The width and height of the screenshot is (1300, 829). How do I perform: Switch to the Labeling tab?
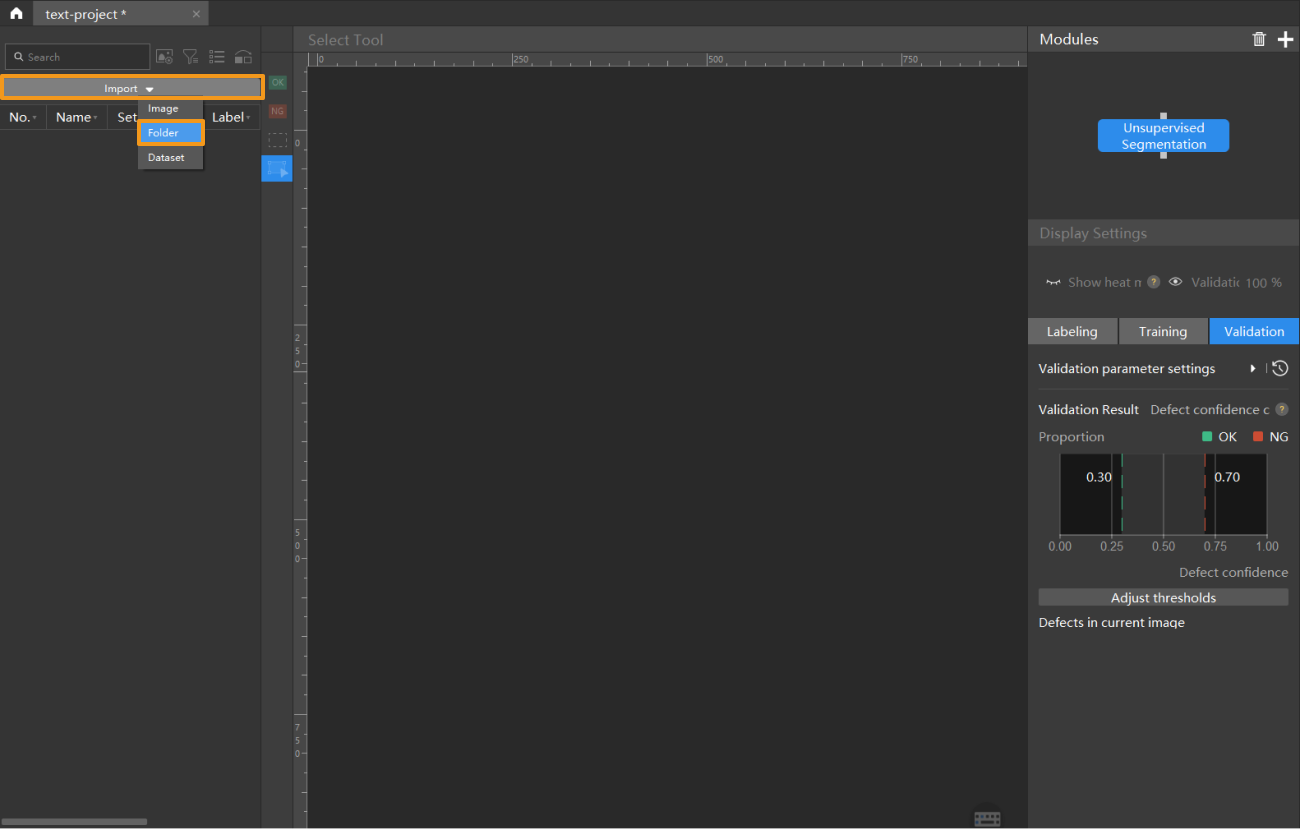tap(1072, 331)
